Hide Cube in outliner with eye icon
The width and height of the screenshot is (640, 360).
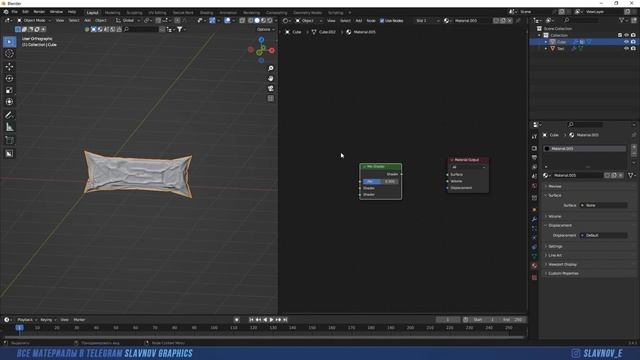(x=627, y=42)
